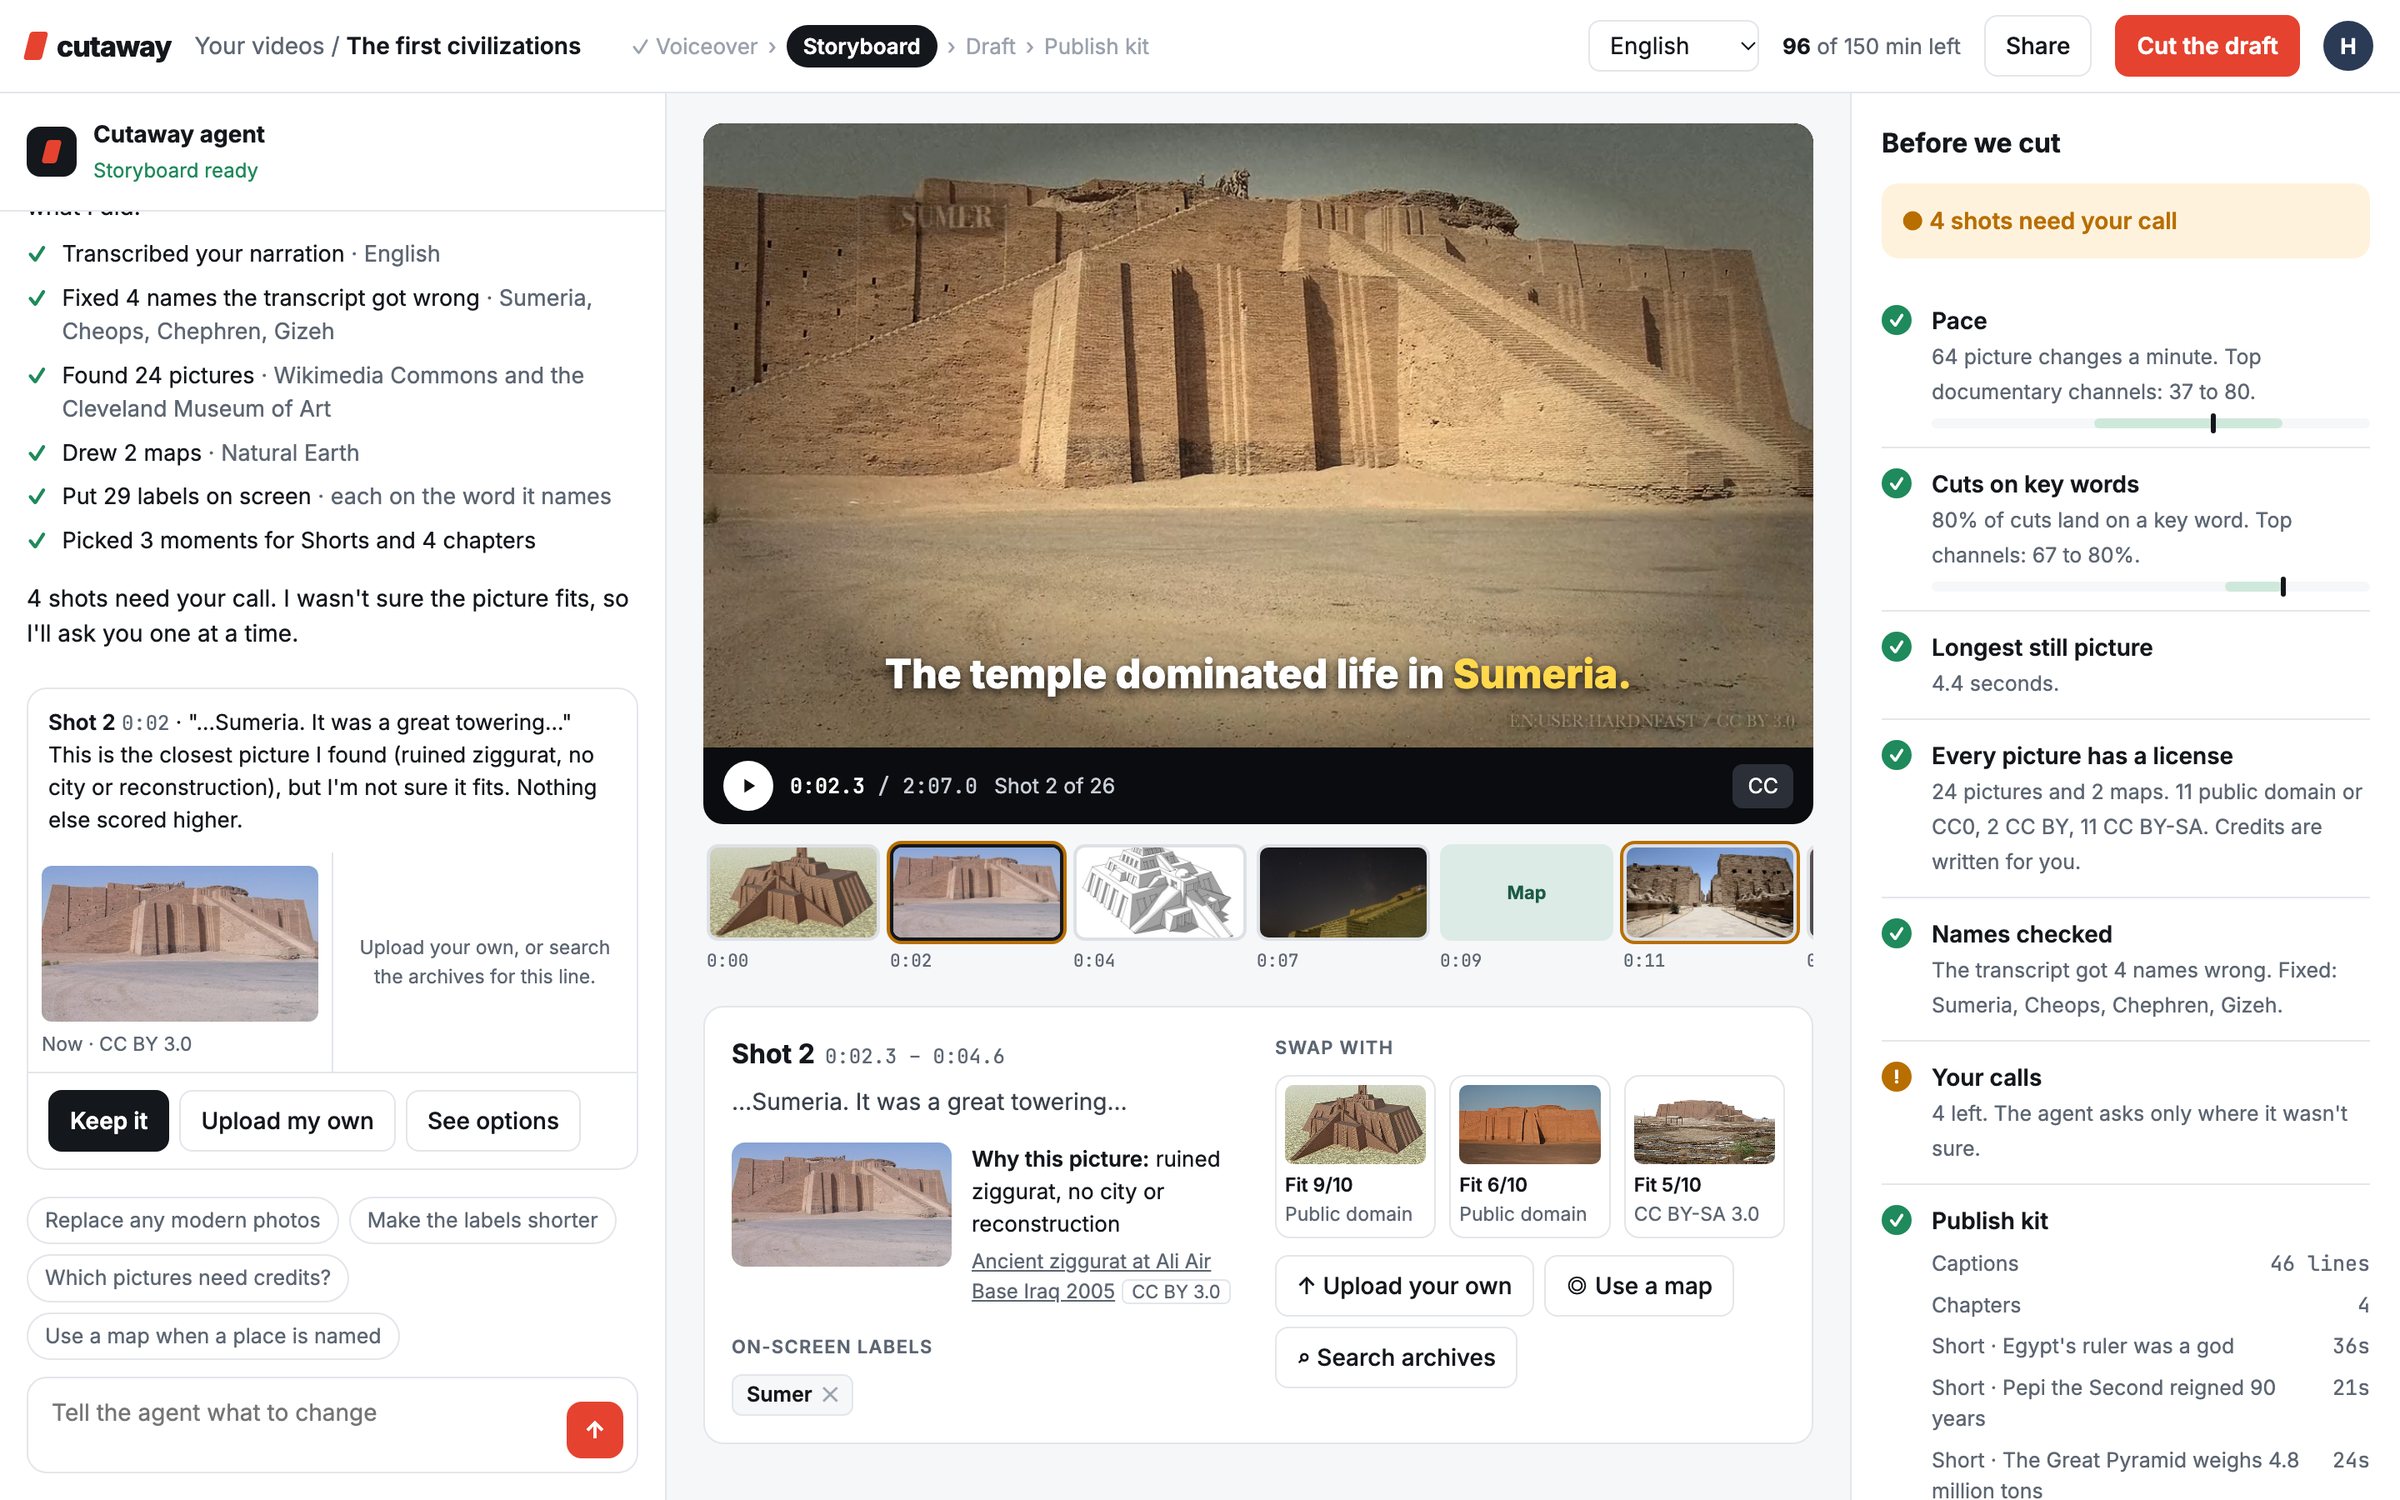
Task: Swap with the Fit 9/10 picture
Action: [x=1355, y=1156]
